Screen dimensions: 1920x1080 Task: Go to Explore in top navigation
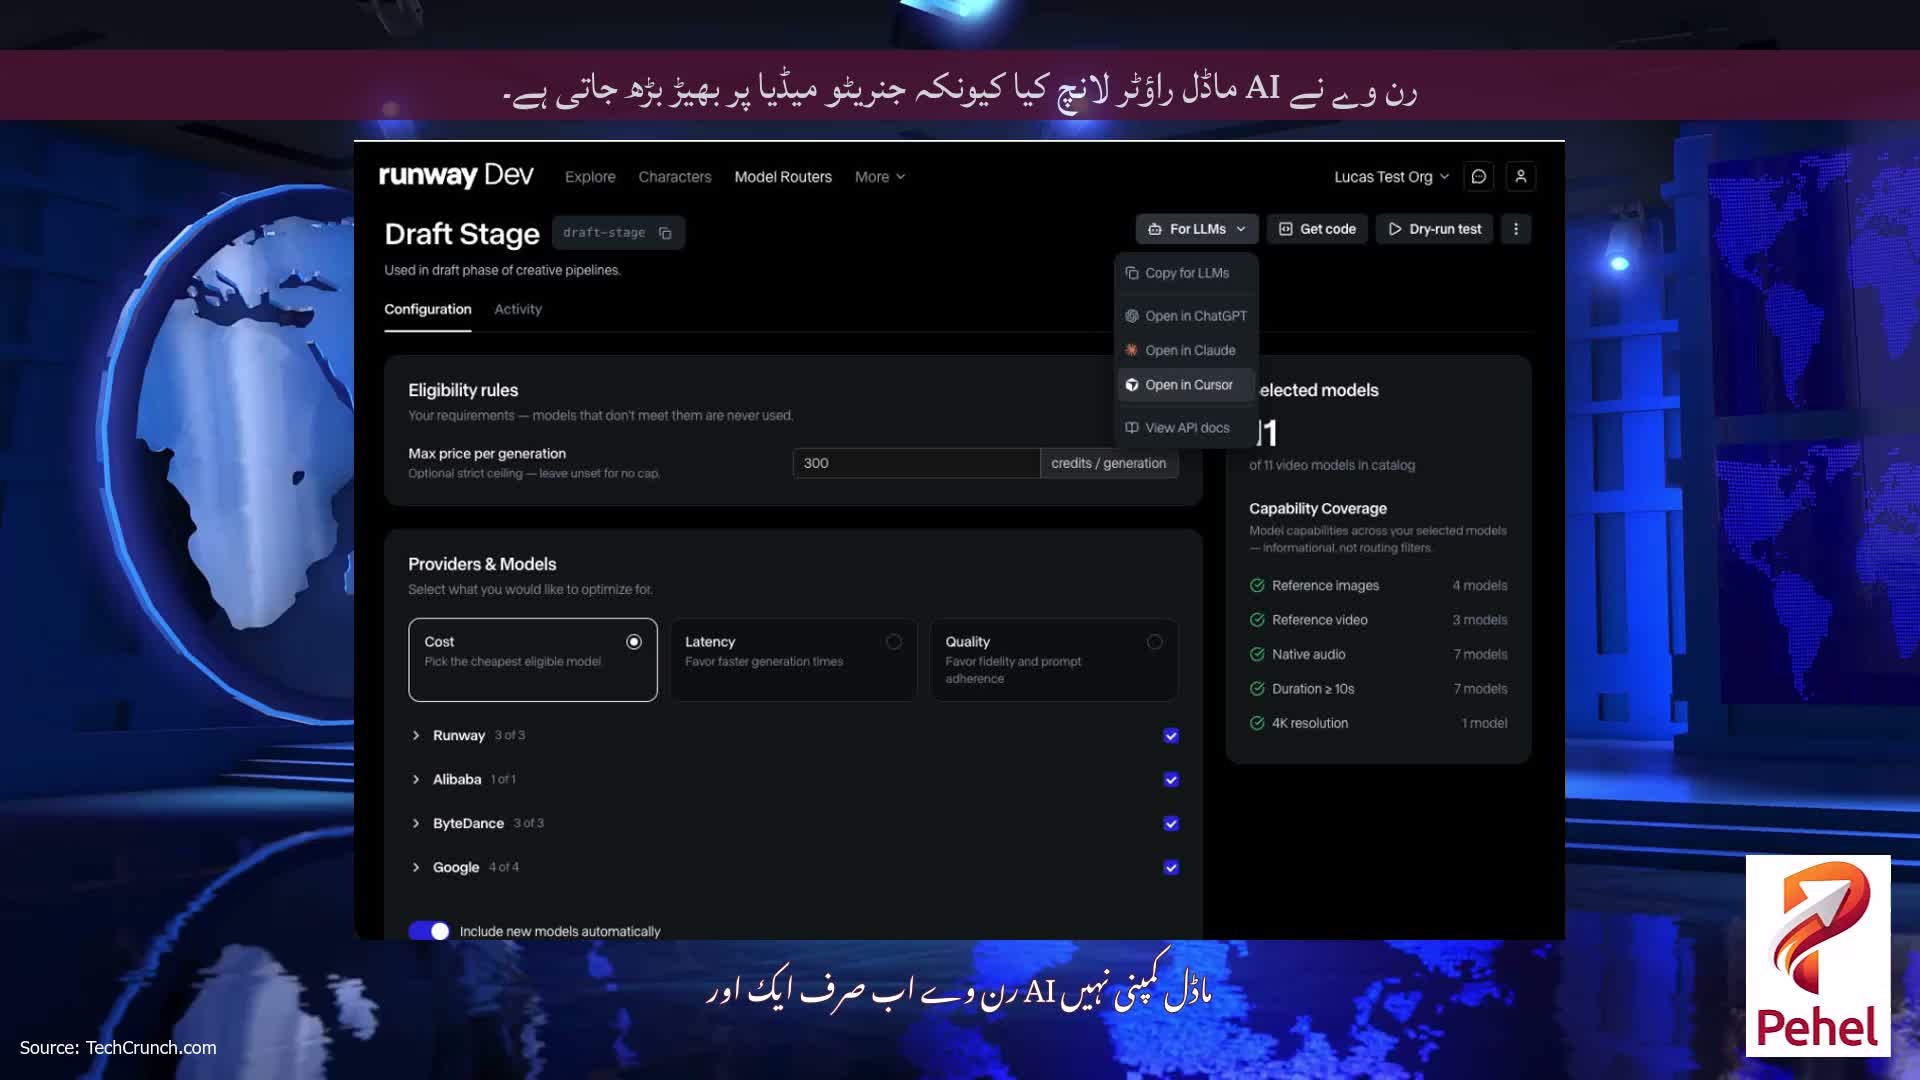click(x=590, y=177)
